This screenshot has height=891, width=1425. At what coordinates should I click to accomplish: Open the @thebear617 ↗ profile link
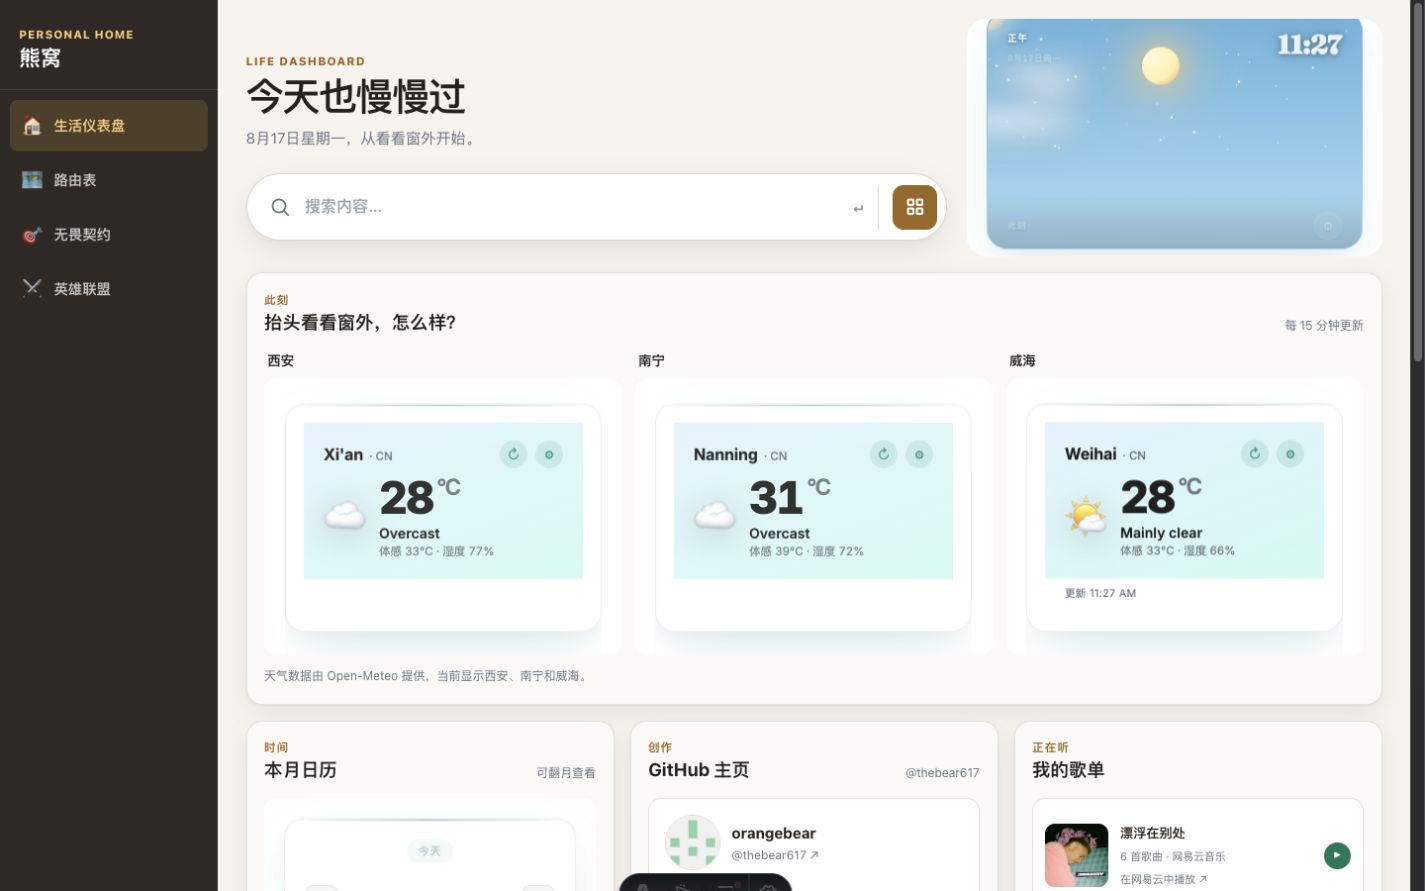pyautogui.click(x=775, y=855)
